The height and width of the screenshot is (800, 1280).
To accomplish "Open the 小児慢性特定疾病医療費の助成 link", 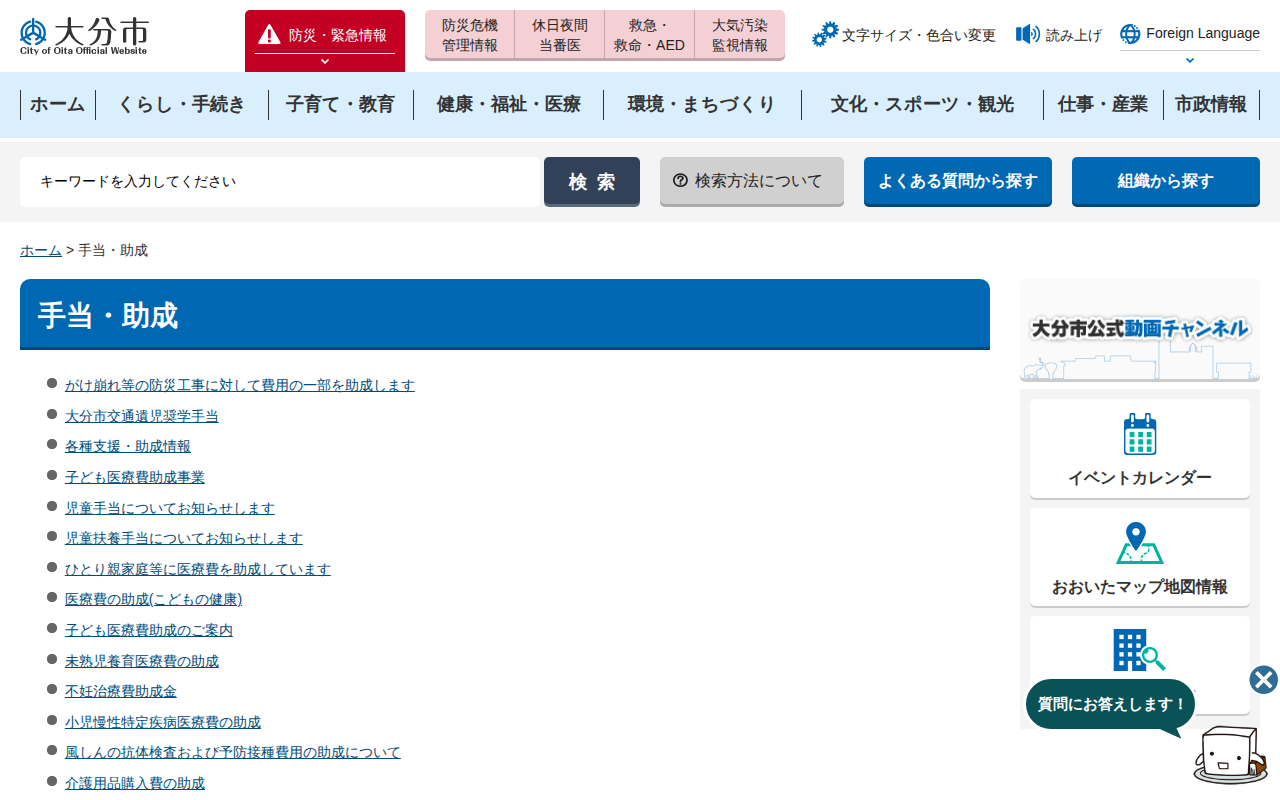I will (163, 722).
